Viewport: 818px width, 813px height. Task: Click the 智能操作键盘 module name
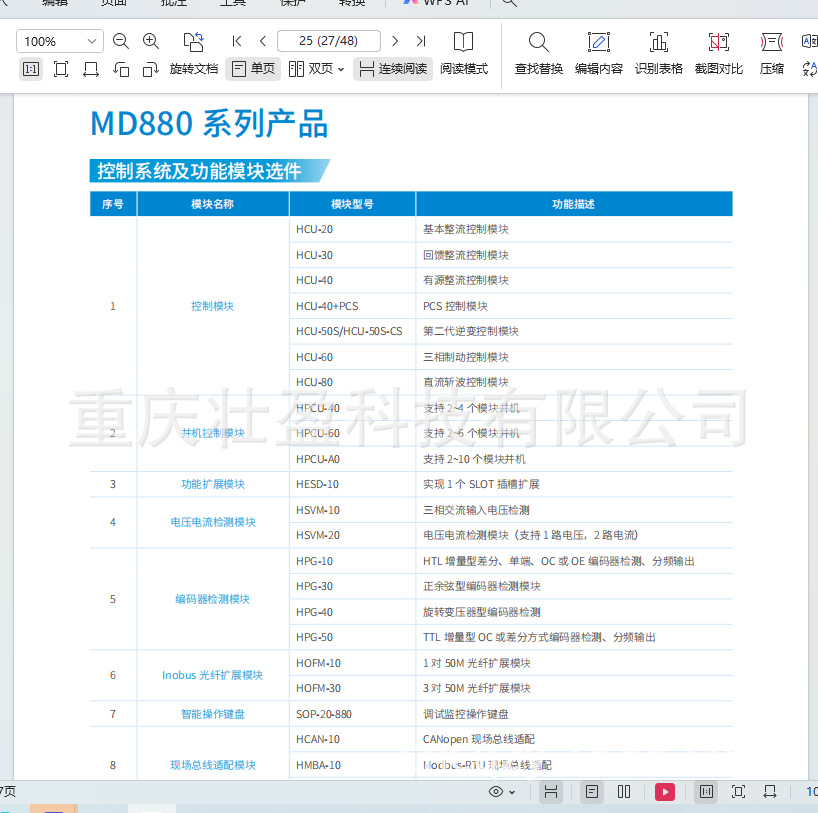click(212, 714)
